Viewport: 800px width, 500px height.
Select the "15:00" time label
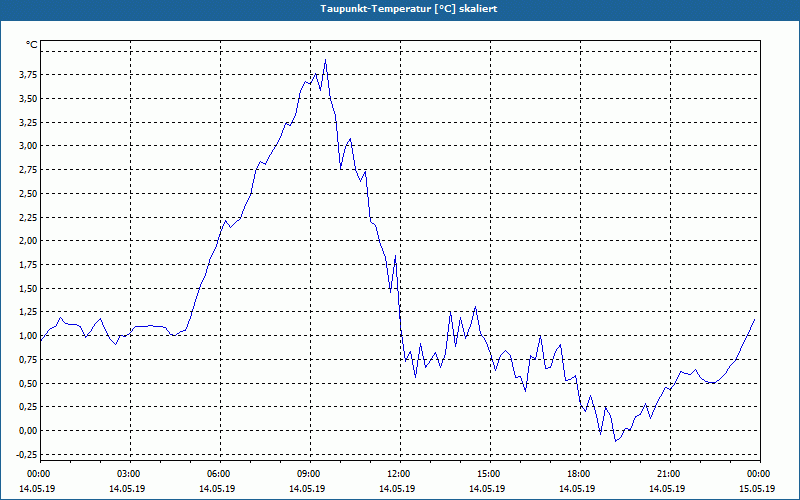click(488, 474)
